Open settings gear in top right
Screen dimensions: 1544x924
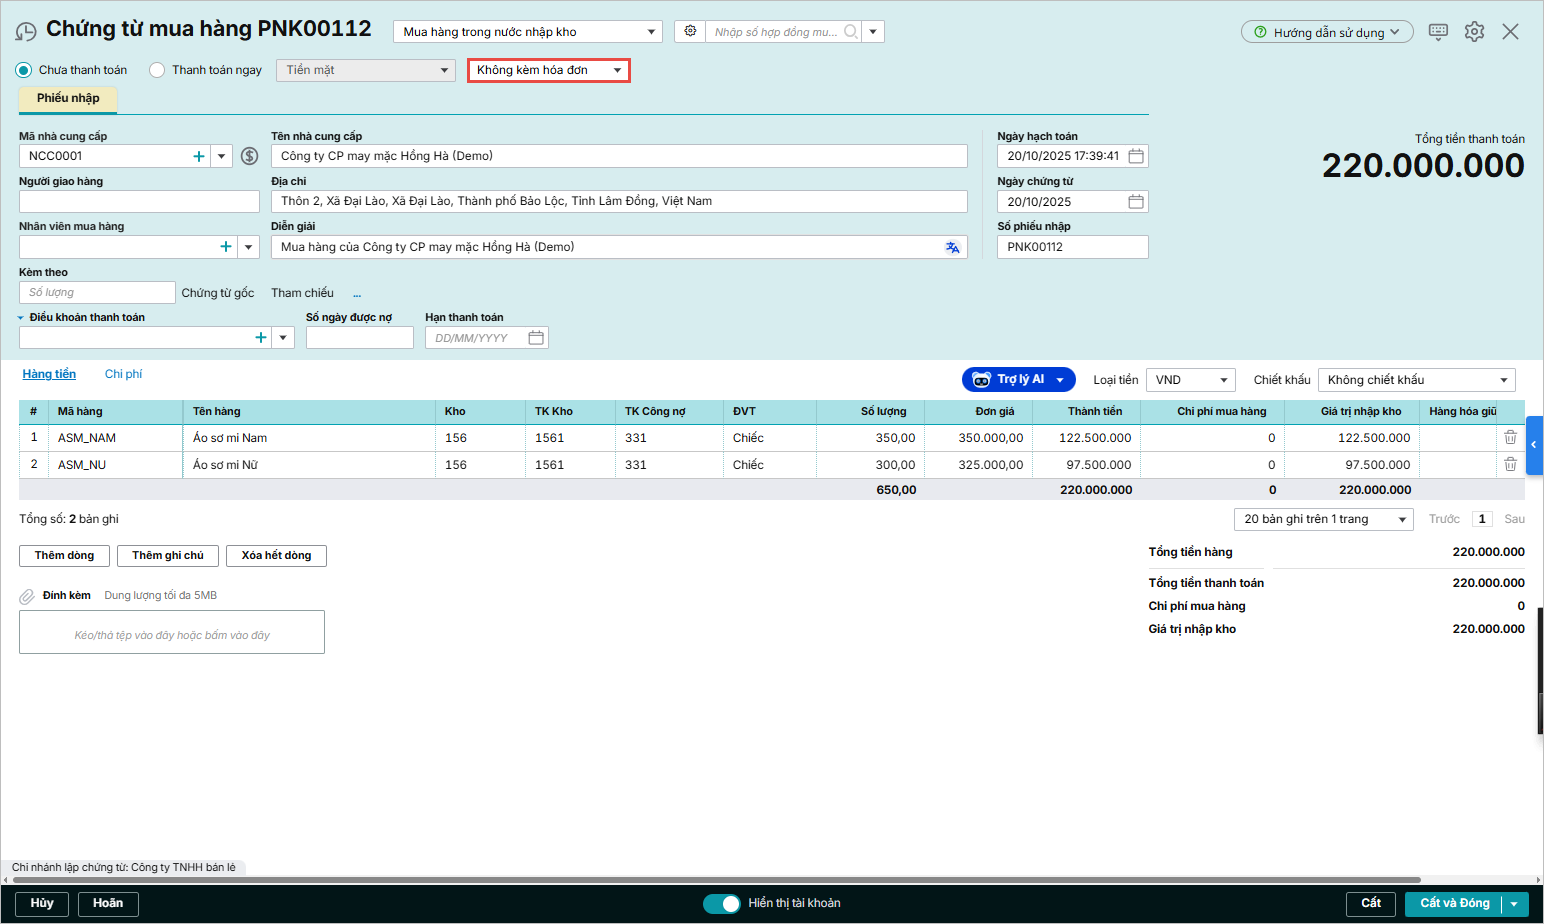(x=1474, y=32)
